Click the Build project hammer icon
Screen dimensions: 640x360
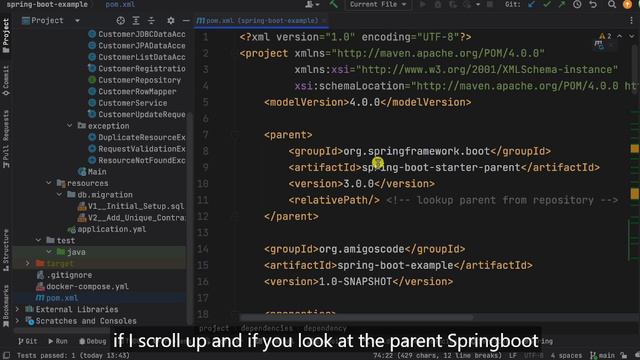[x=334, y=4]
